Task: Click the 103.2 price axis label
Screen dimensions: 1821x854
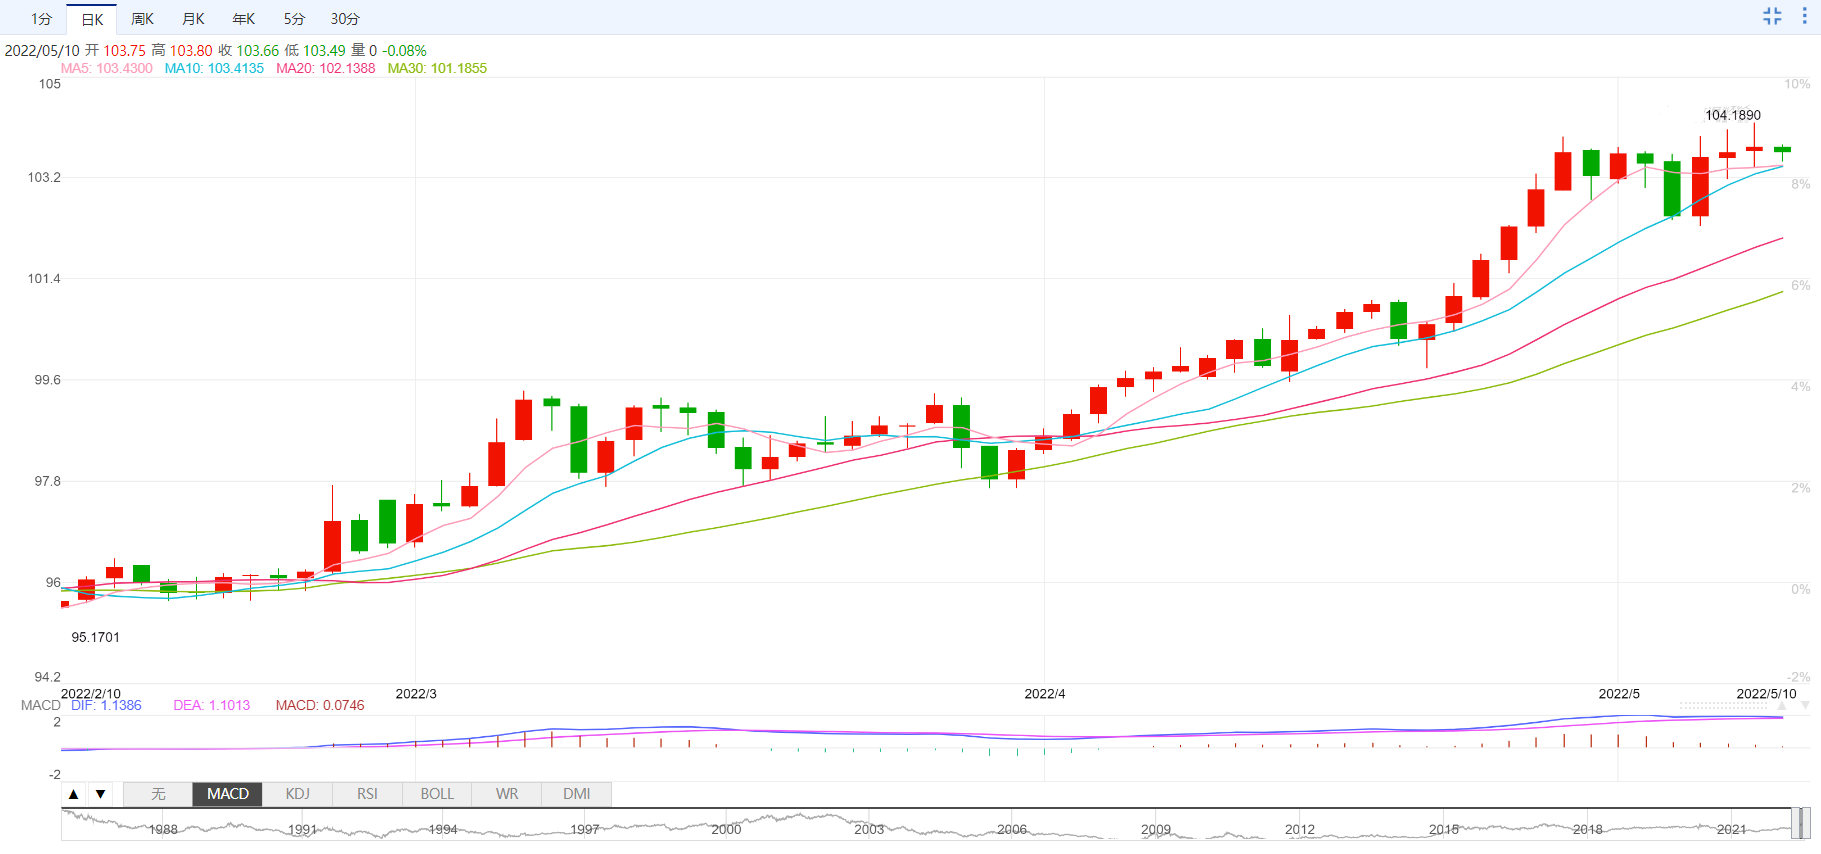Action: (44, 177)
